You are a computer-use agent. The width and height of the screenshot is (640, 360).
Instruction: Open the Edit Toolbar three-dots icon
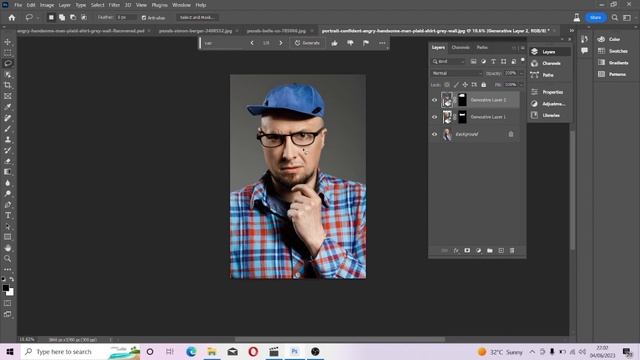(8, 269)
